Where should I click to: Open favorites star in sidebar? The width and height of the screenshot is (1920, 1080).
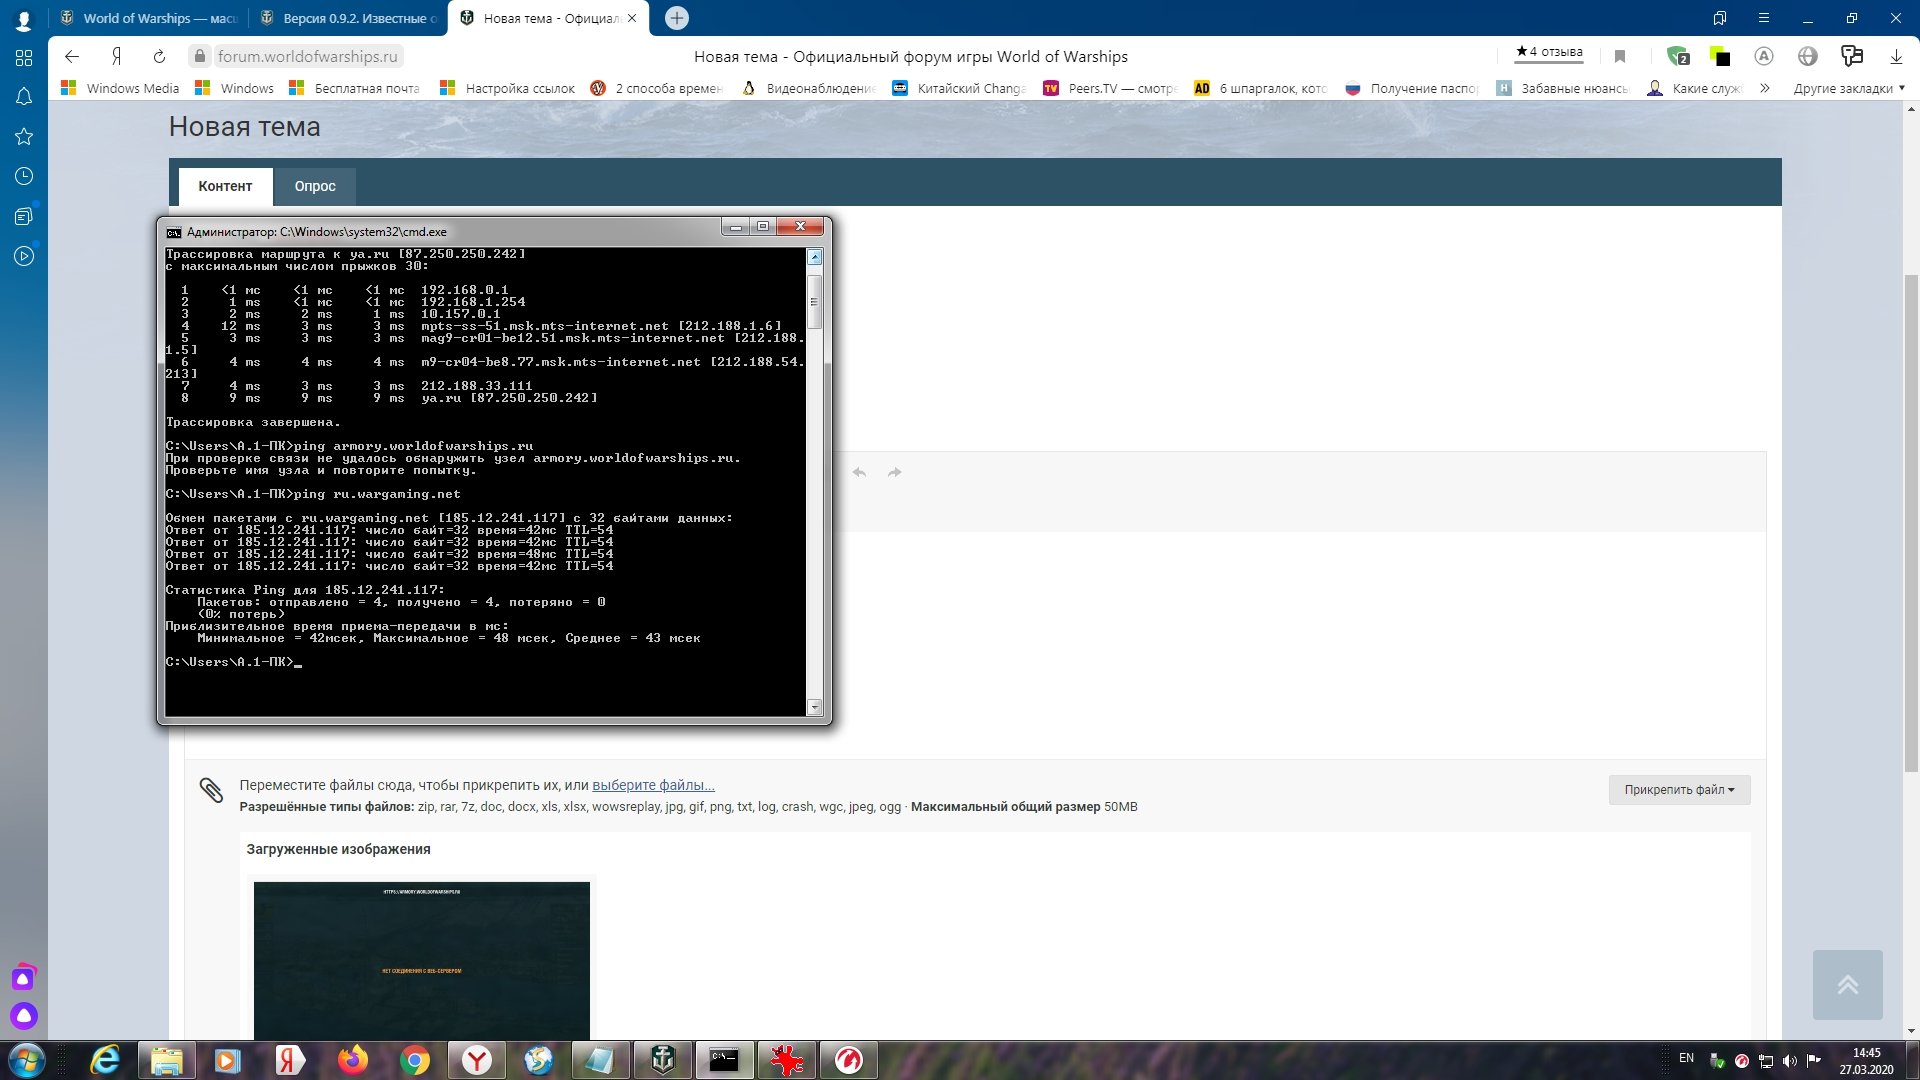pyautogui.click(x=24, y=137)
